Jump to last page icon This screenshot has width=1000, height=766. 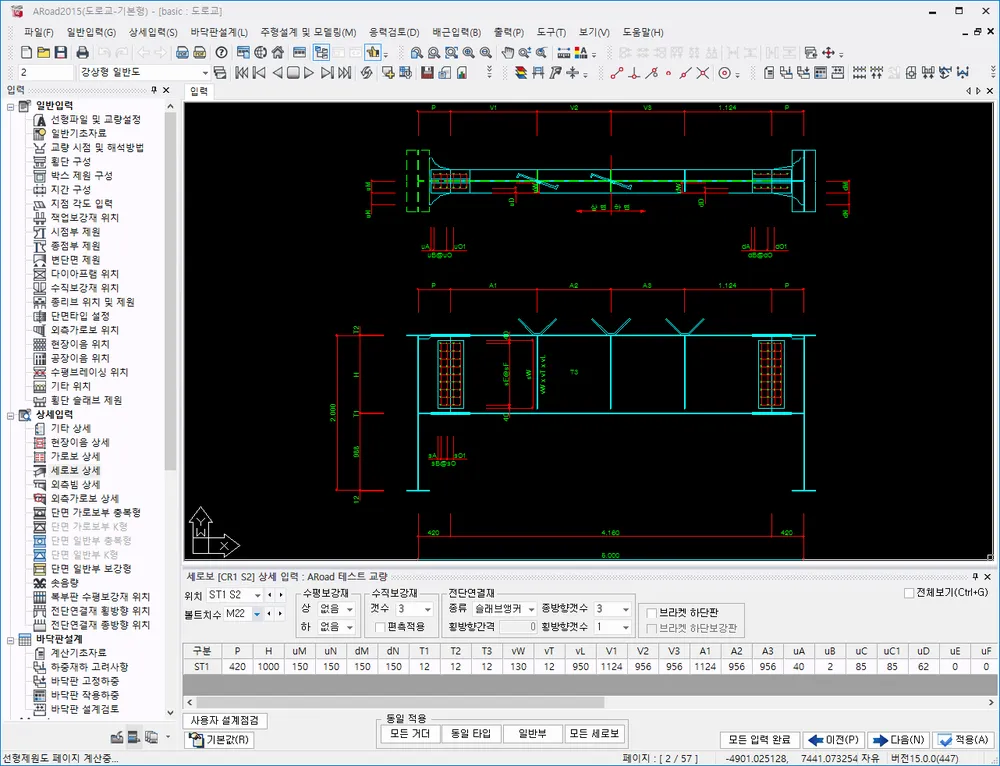(345, 73)
